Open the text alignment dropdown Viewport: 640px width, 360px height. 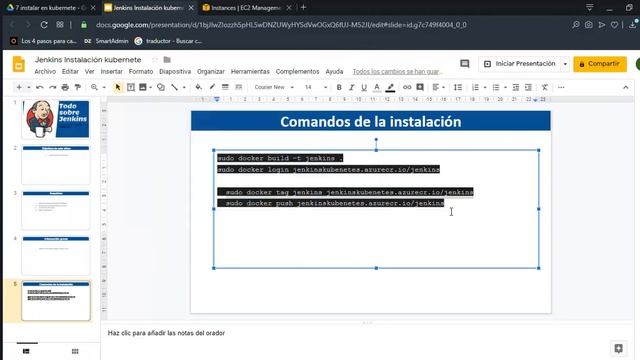[x=438, y=87]
